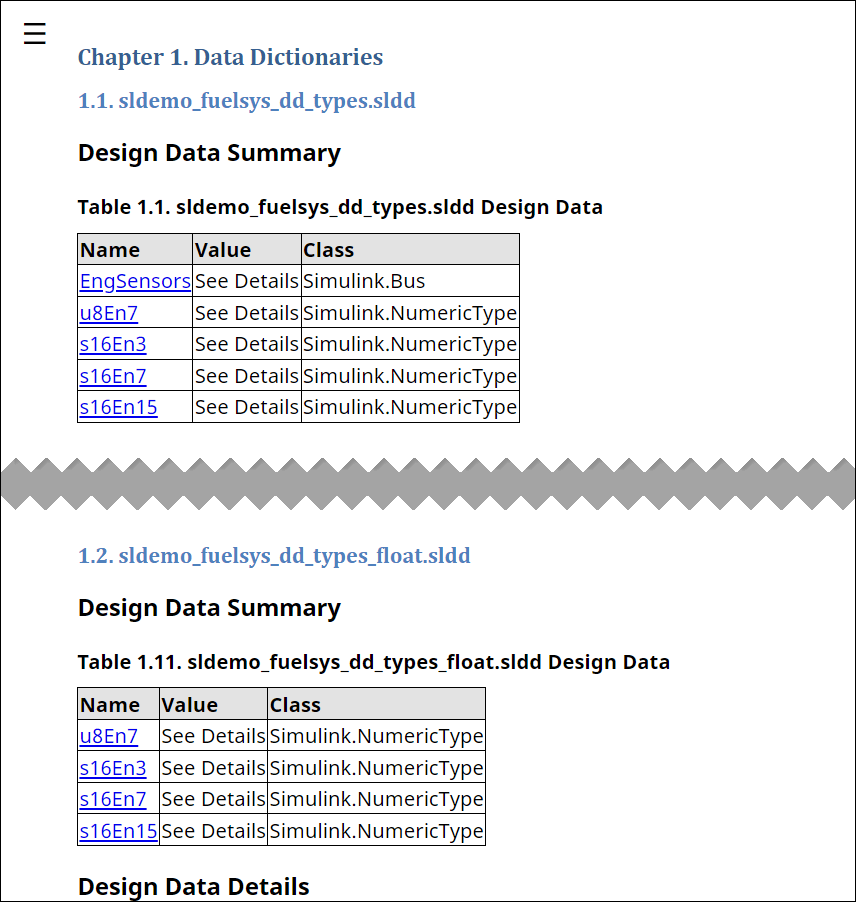The image size is (856, 902).
Task: Open the hamburger navigation menu
Action: (x=35, y=33)
